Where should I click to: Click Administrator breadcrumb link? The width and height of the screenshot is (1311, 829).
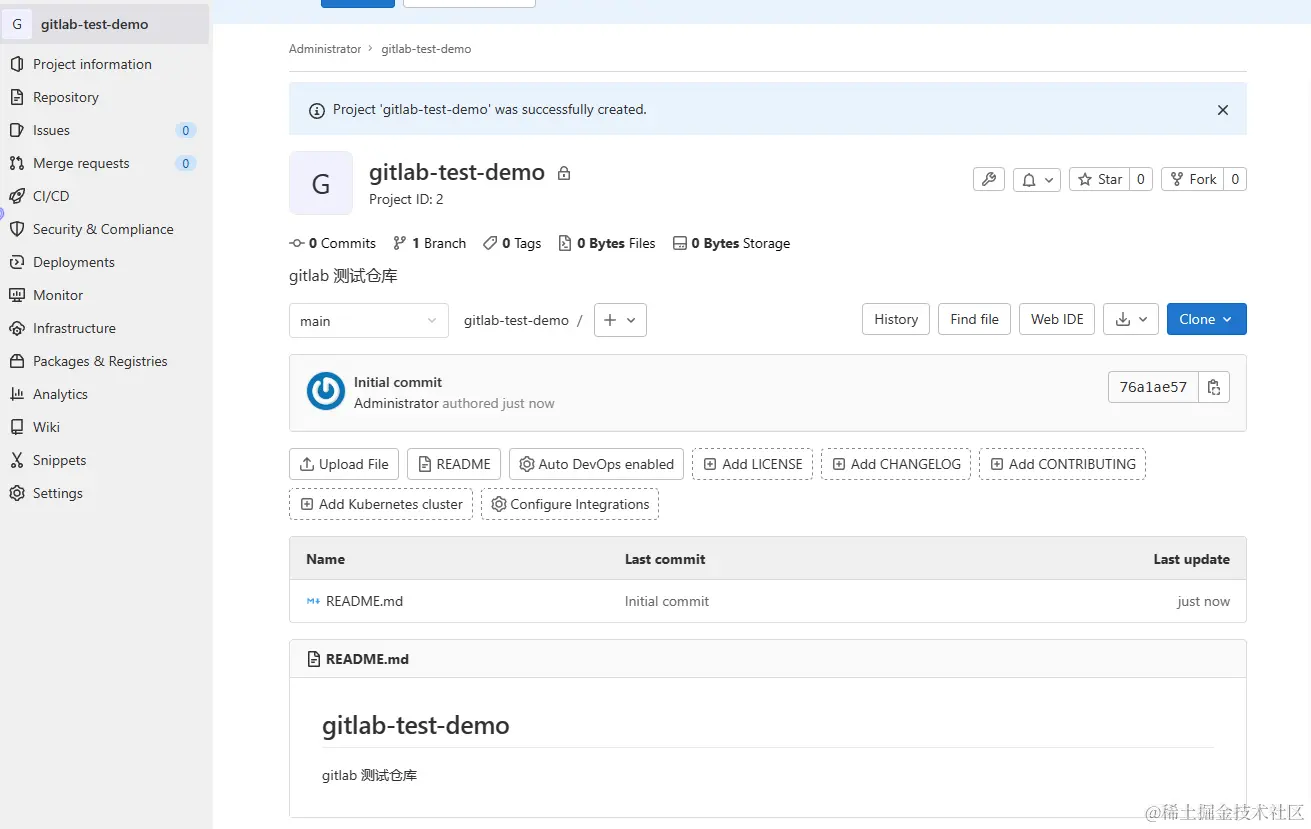[x=325, y=49]
